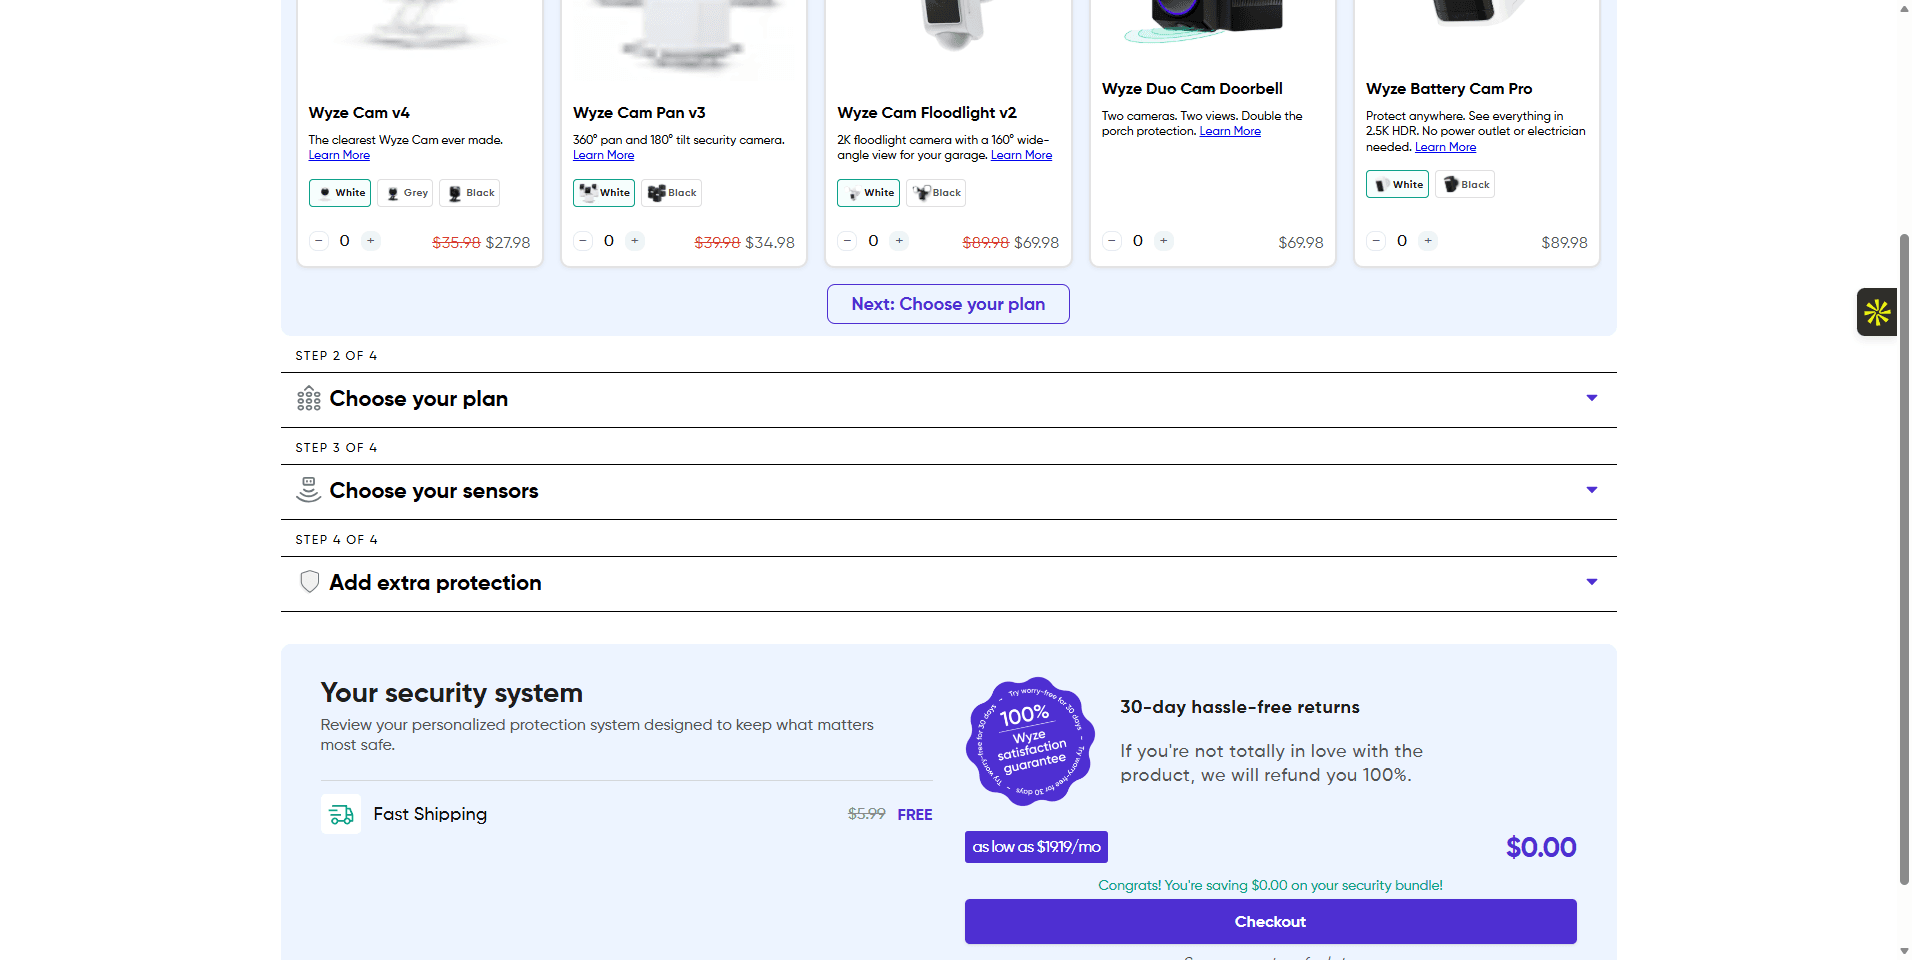The height and width of the screenshot is (960, 1912).
Task: Increase Wyze Battery Cam Pro quantity with plus
Action: click(1428, 241)
